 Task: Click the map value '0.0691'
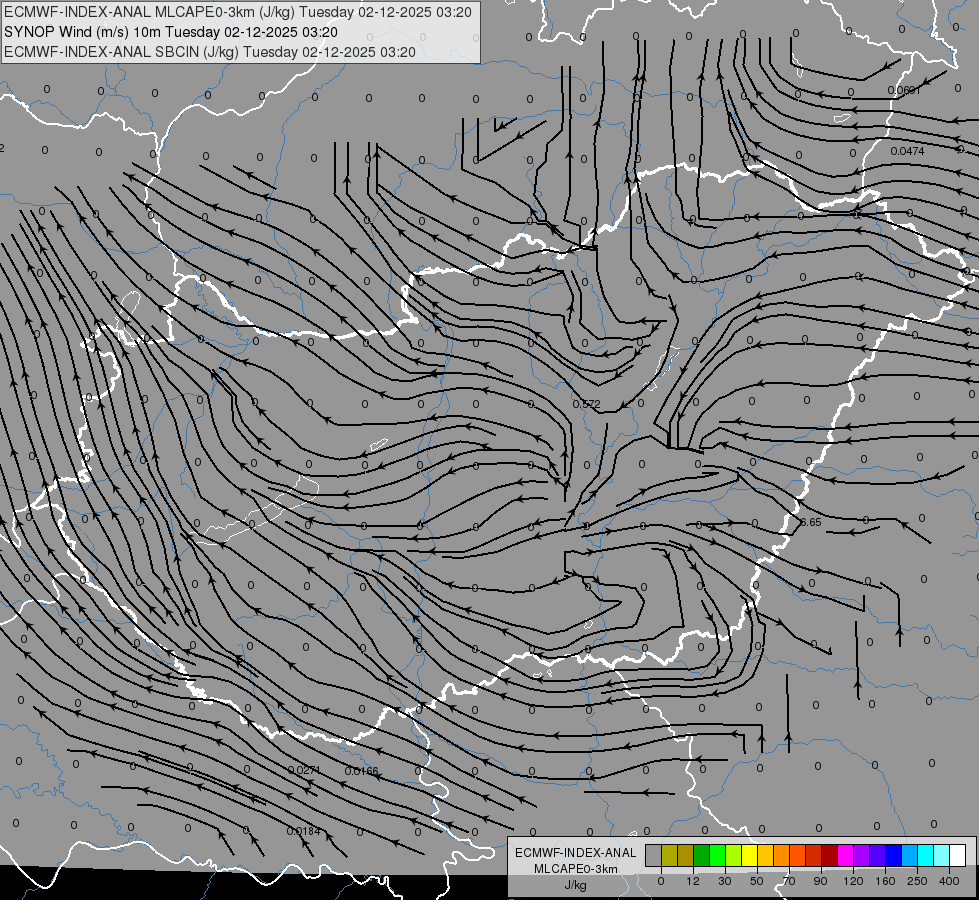(x=904, y=91)
